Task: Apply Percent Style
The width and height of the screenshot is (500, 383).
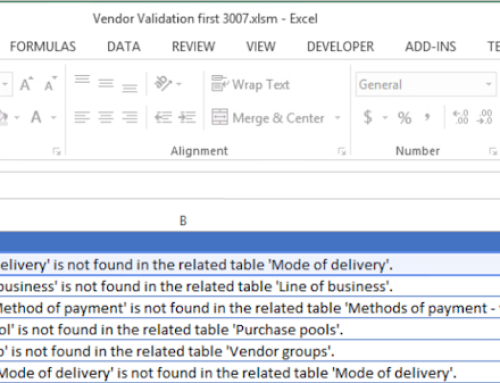Action: click(404, 118)
